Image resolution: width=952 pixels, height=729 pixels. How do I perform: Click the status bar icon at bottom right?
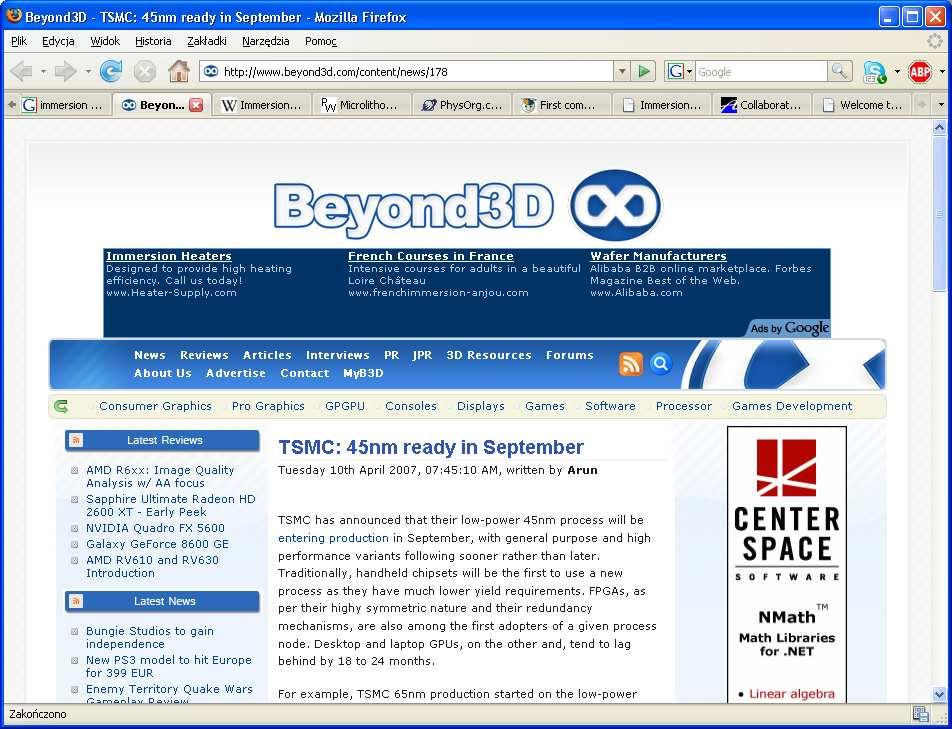point(920,714)
